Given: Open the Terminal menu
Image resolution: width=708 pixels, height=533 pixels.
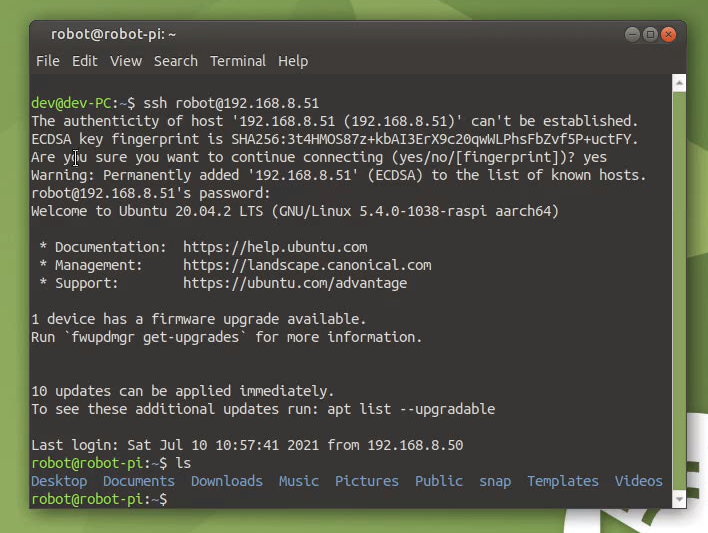Looking at the screenshot, I should pyautogui.click(x=238, y=61).
